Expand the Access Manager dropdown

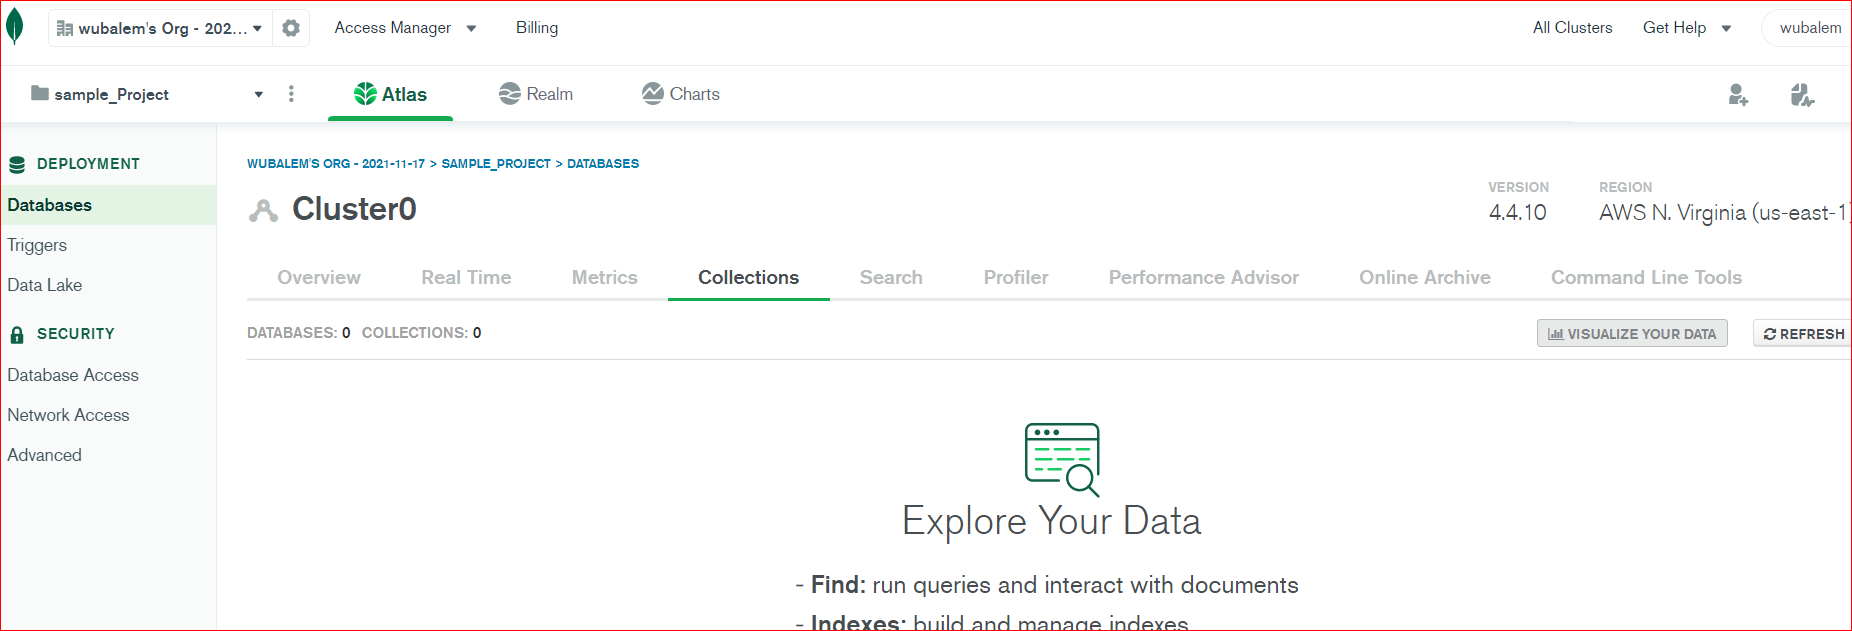tap(405, 28)
